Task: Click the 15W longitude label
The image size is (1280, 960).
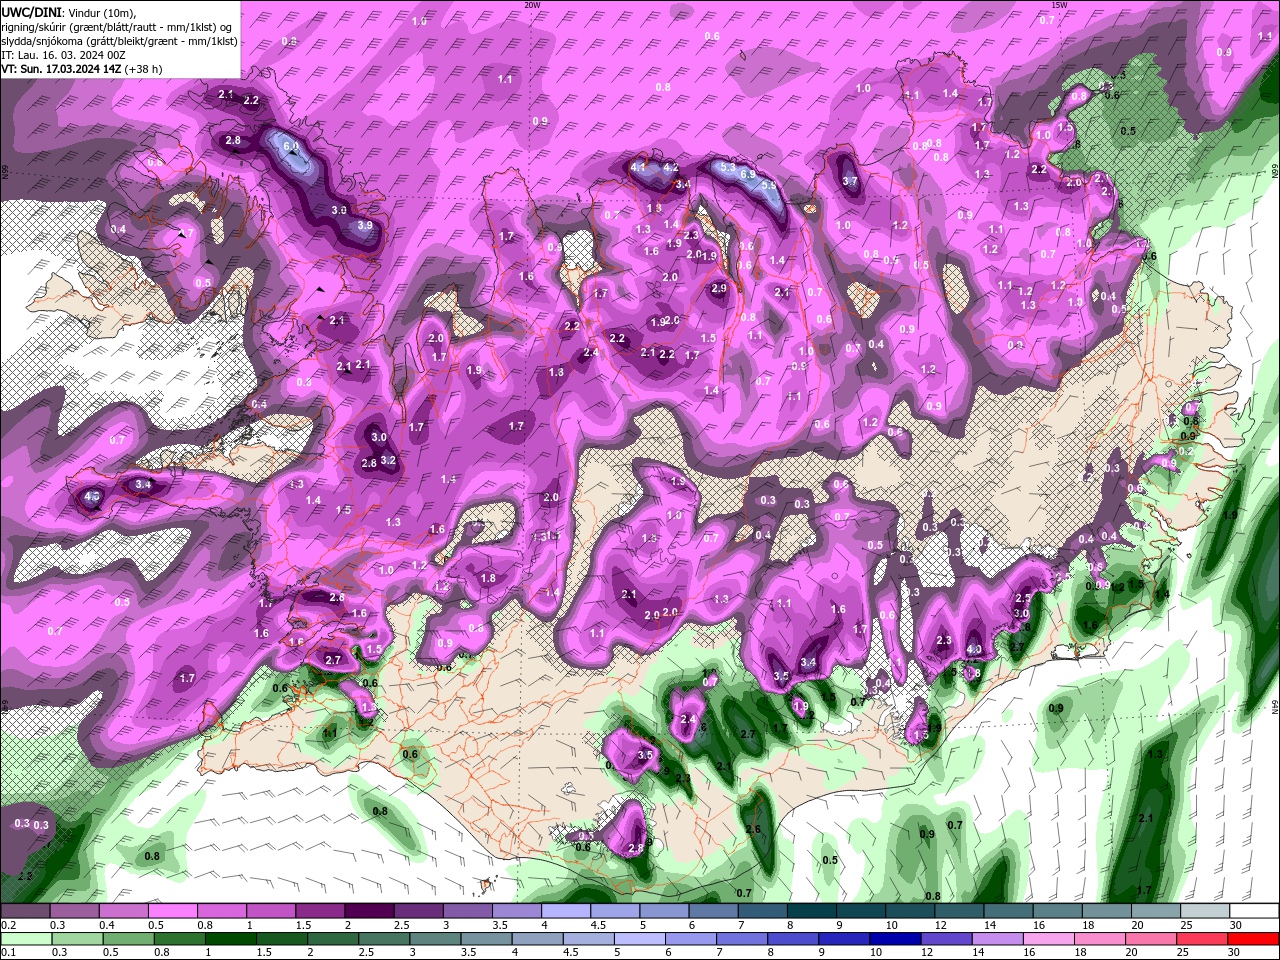Action: (1060, 5)
